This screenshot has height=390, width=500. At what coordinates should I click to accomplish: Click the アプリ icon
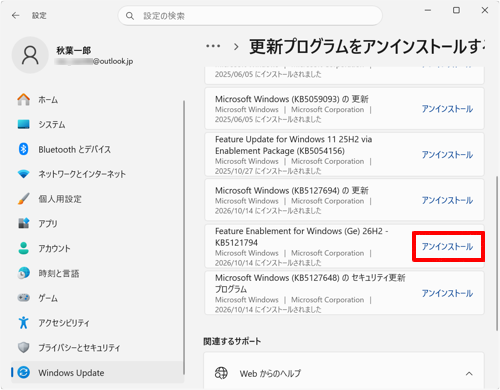tap(23, 223)
